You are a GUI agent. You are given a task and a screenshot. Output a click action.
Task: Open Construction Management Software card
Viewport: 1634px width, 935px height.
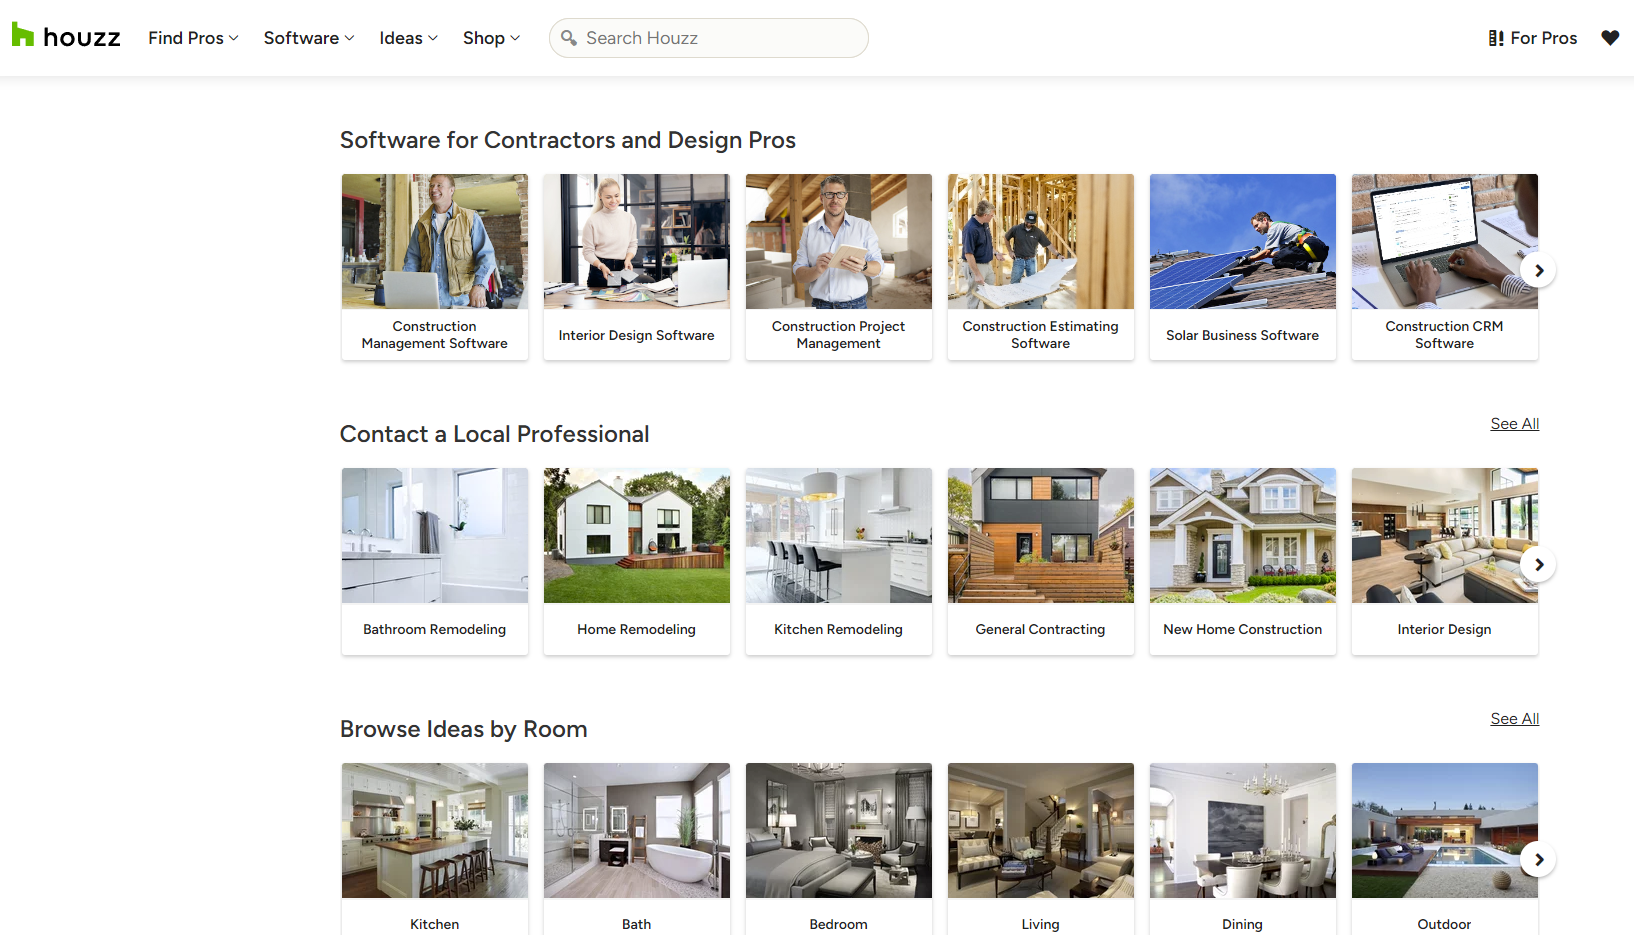coord(435,267)
